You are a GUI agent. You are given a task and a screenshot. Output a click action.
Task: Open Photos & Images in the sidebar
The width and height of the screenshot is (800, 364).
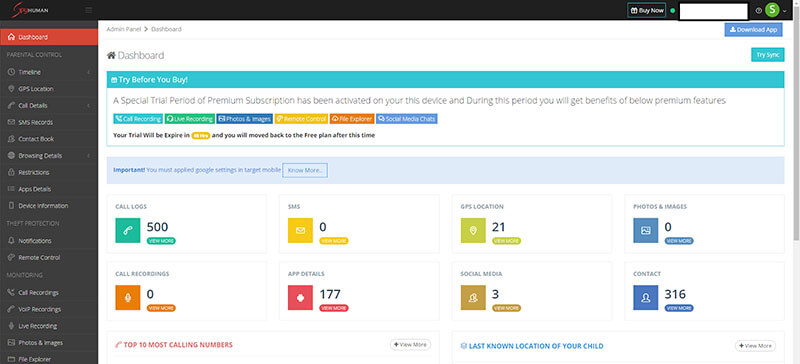pos(49,343)
